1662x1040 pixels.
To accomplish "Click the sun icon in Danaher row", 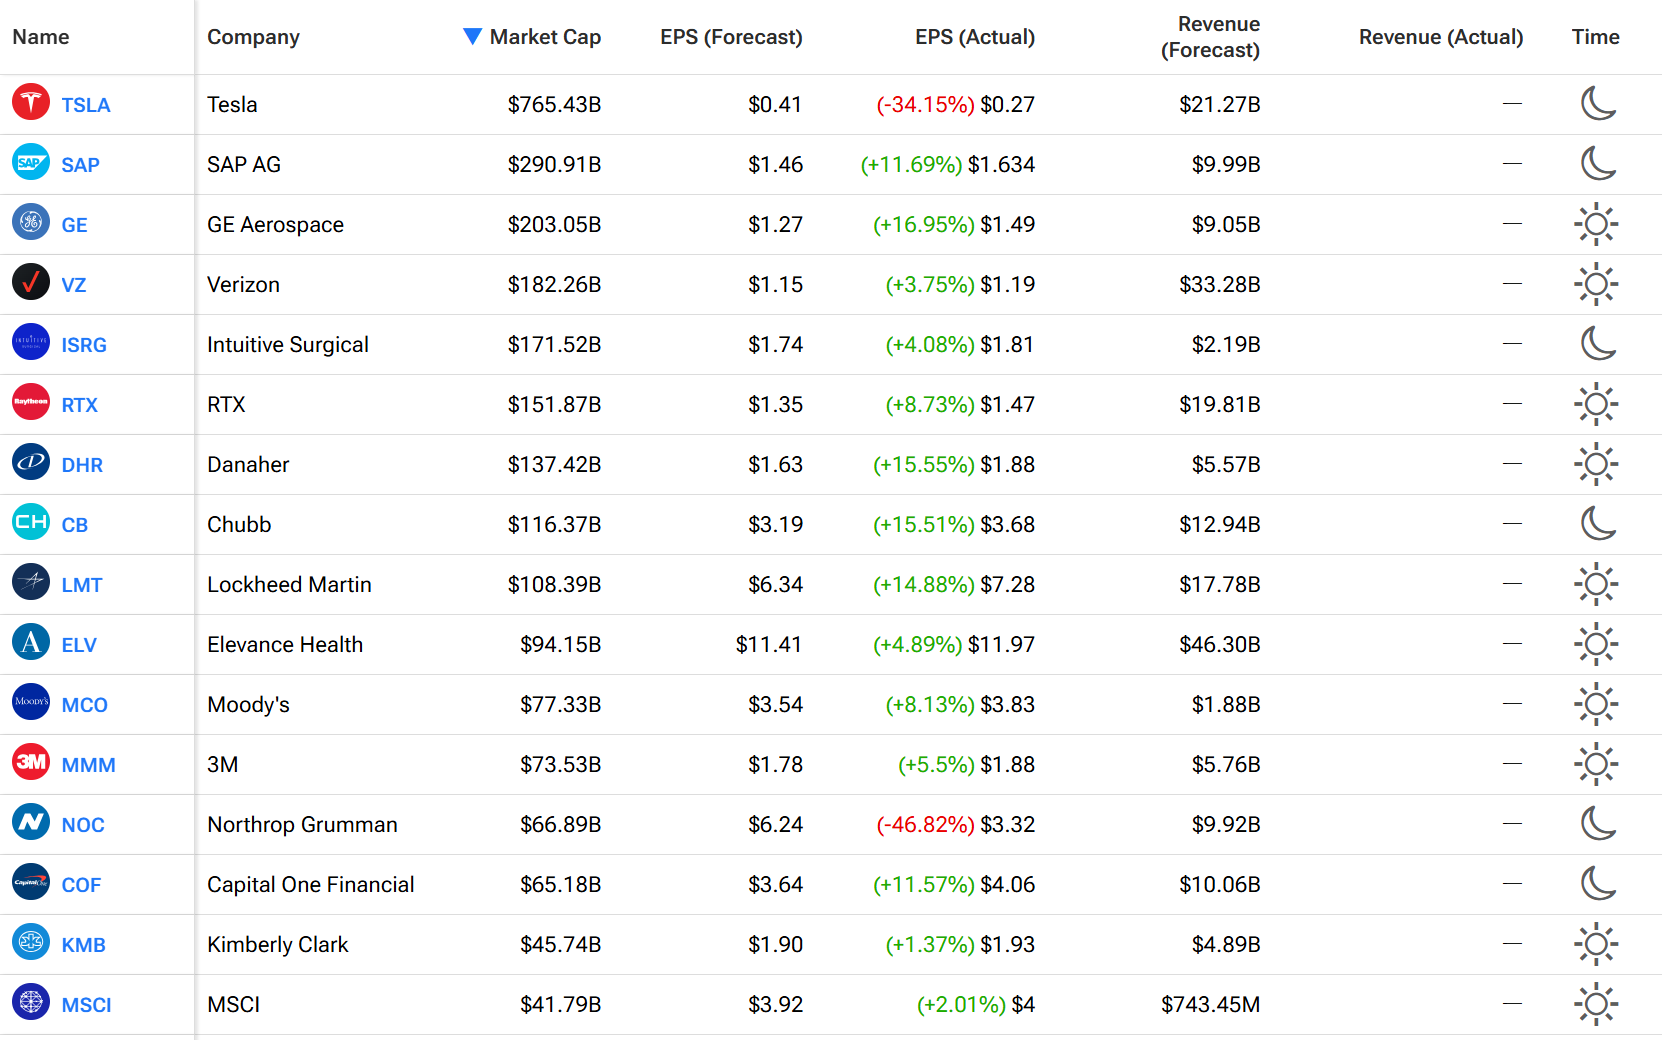I will click(1596, 464).
